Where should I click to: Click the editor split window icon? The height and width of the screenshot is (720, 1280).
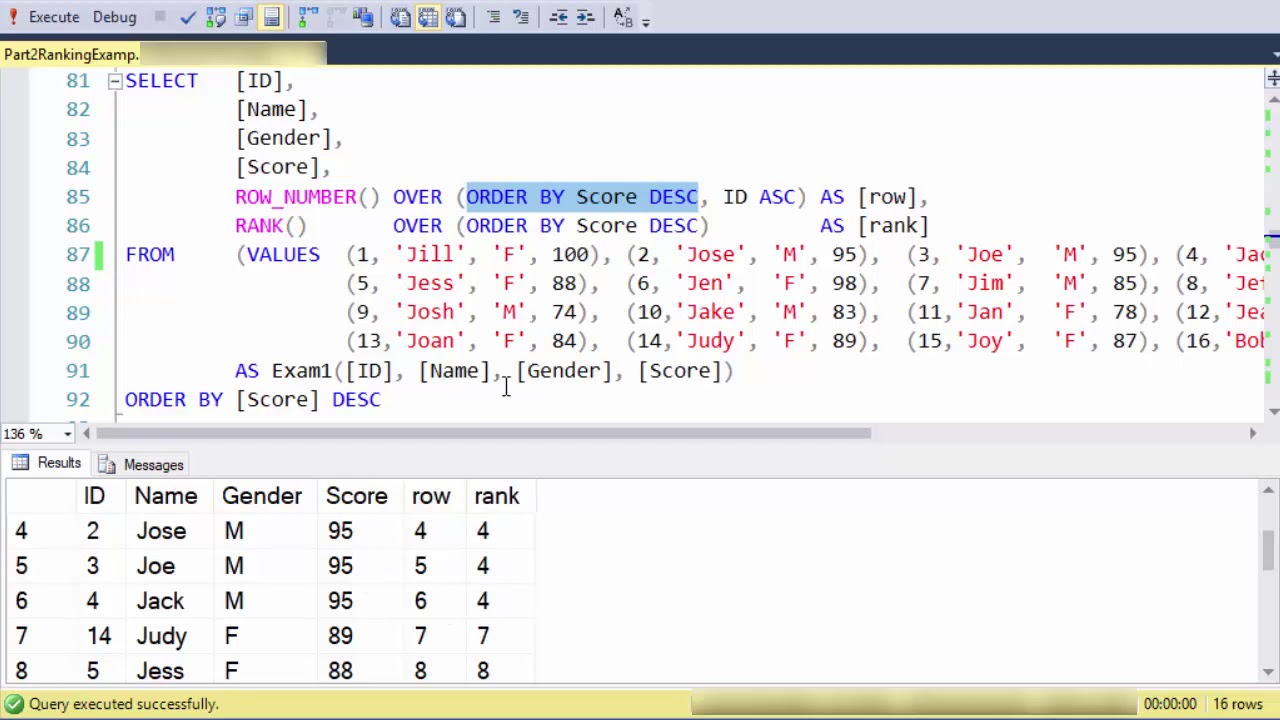click(x=1272, y=78)
